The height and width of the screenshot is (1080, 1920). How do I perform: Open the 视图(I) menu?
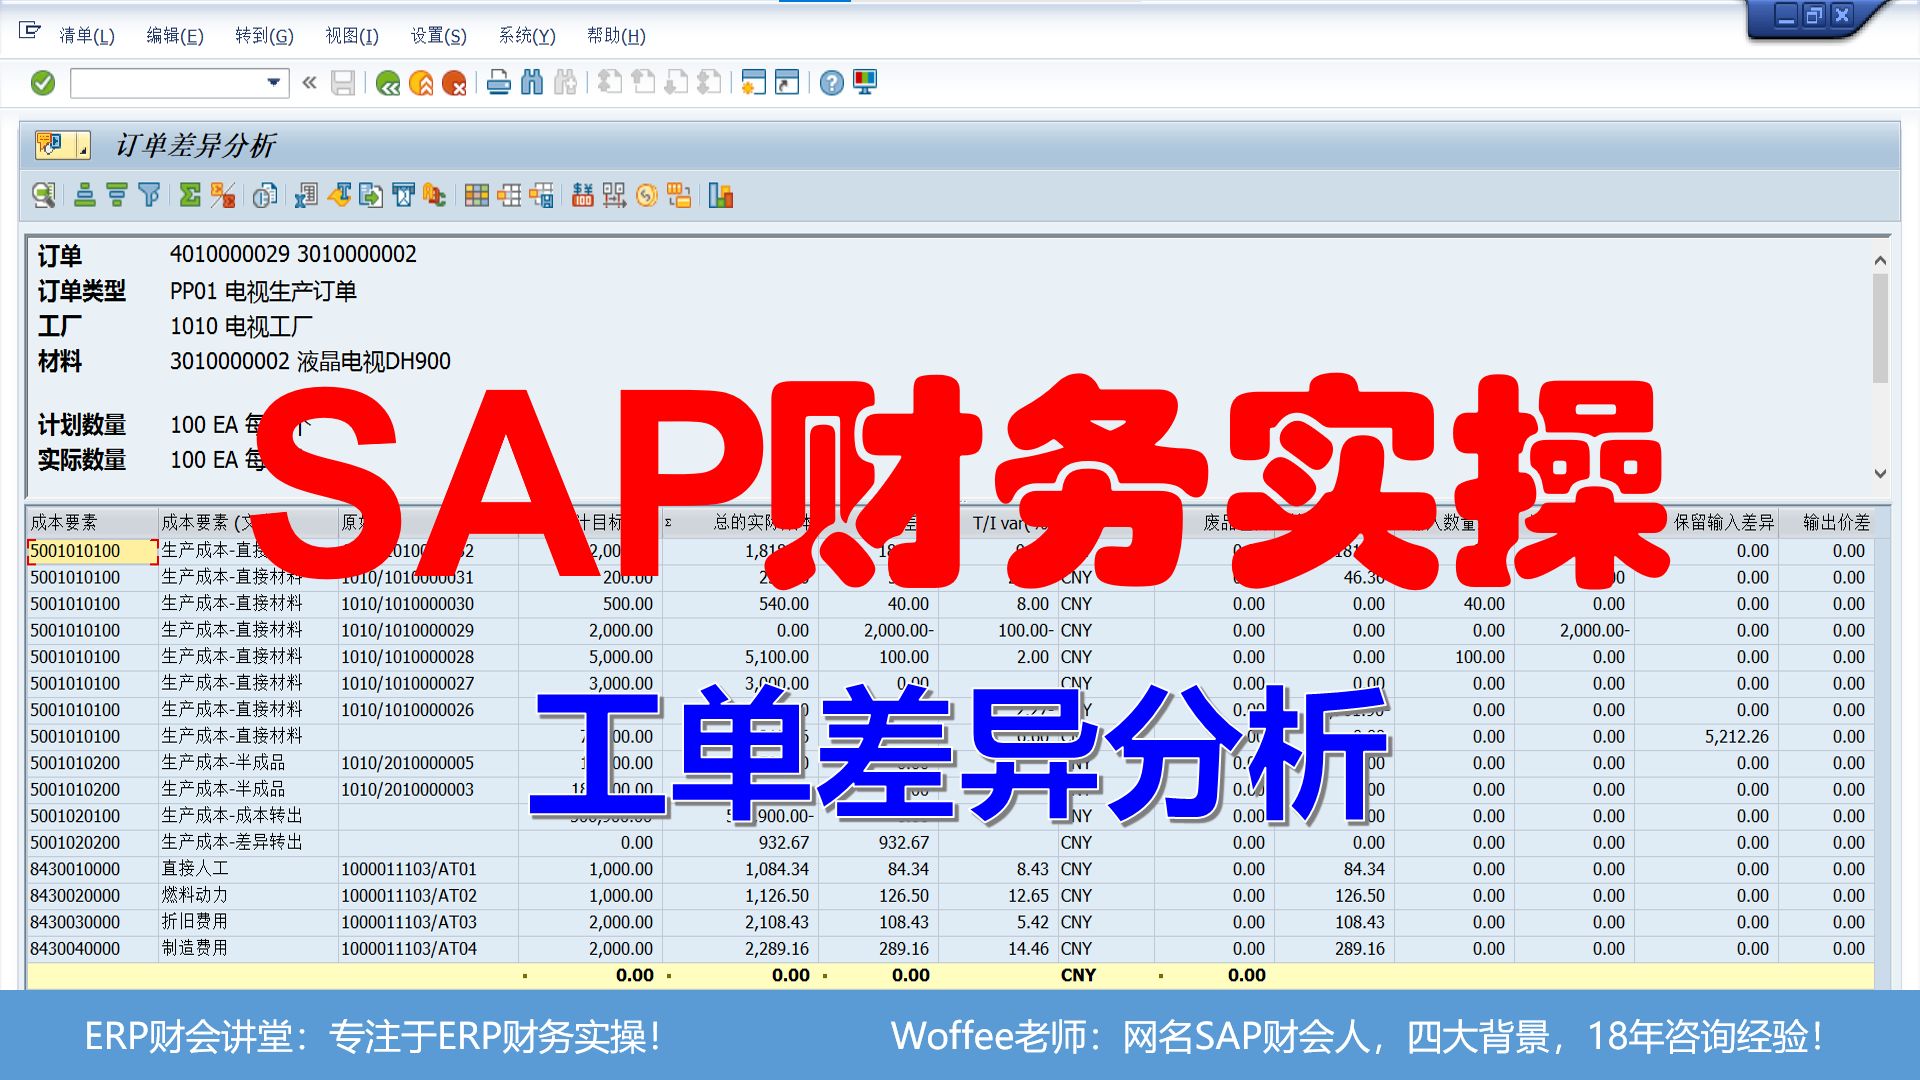click(352, 36)
